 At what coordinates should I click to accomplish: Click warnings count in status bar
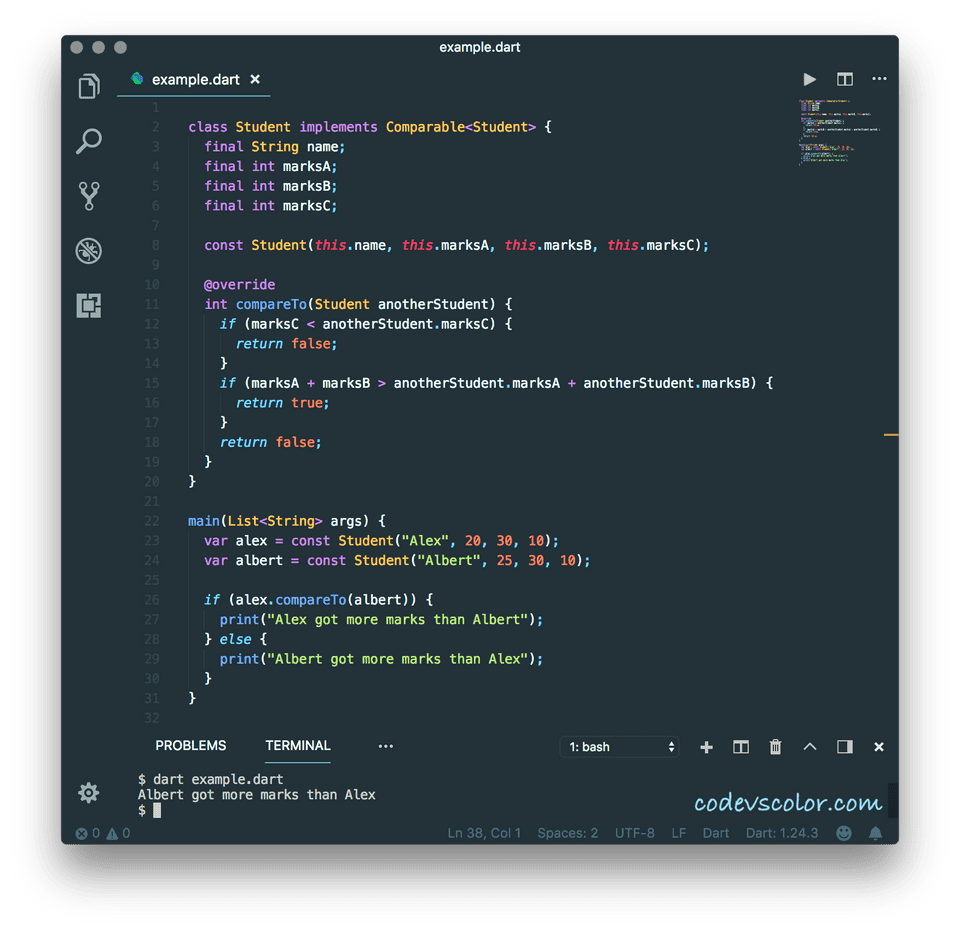click(x=118, y=833)
